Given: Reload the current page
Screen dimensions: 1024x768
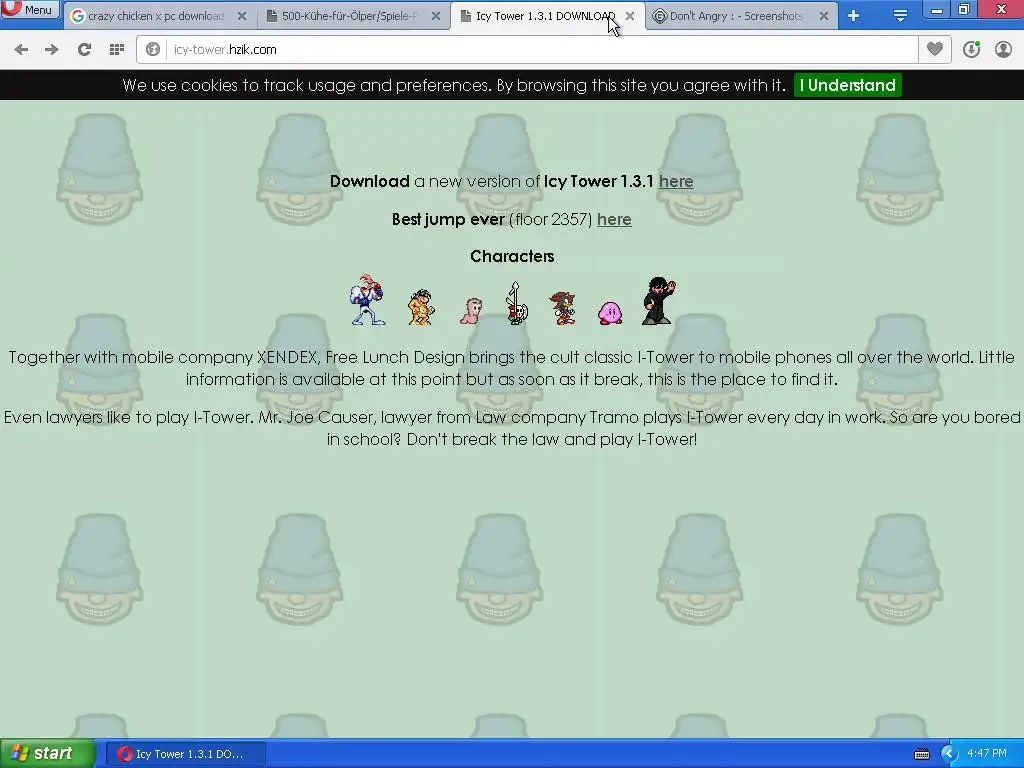Looking at the screenshot, I should (84, 50).
